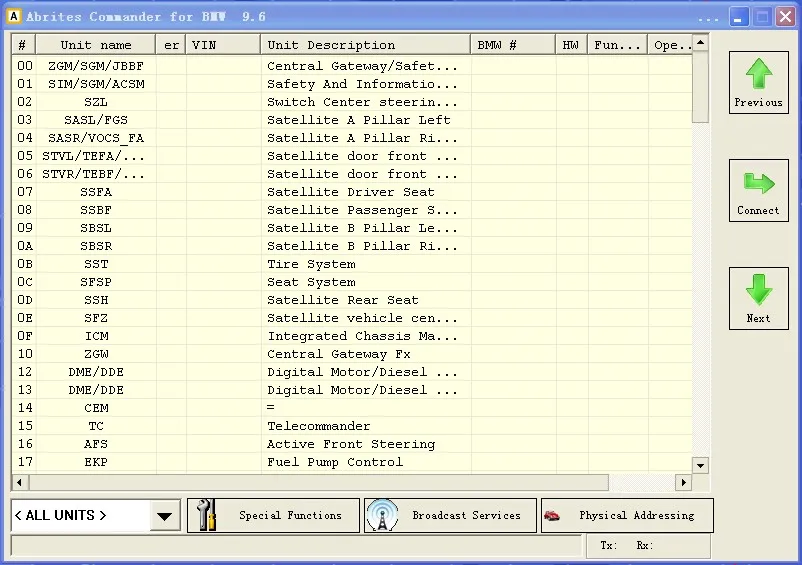Select the SFZ unit row
Image resolution: width=802 pixels, height=565 pixels.
tap(352, 318)
